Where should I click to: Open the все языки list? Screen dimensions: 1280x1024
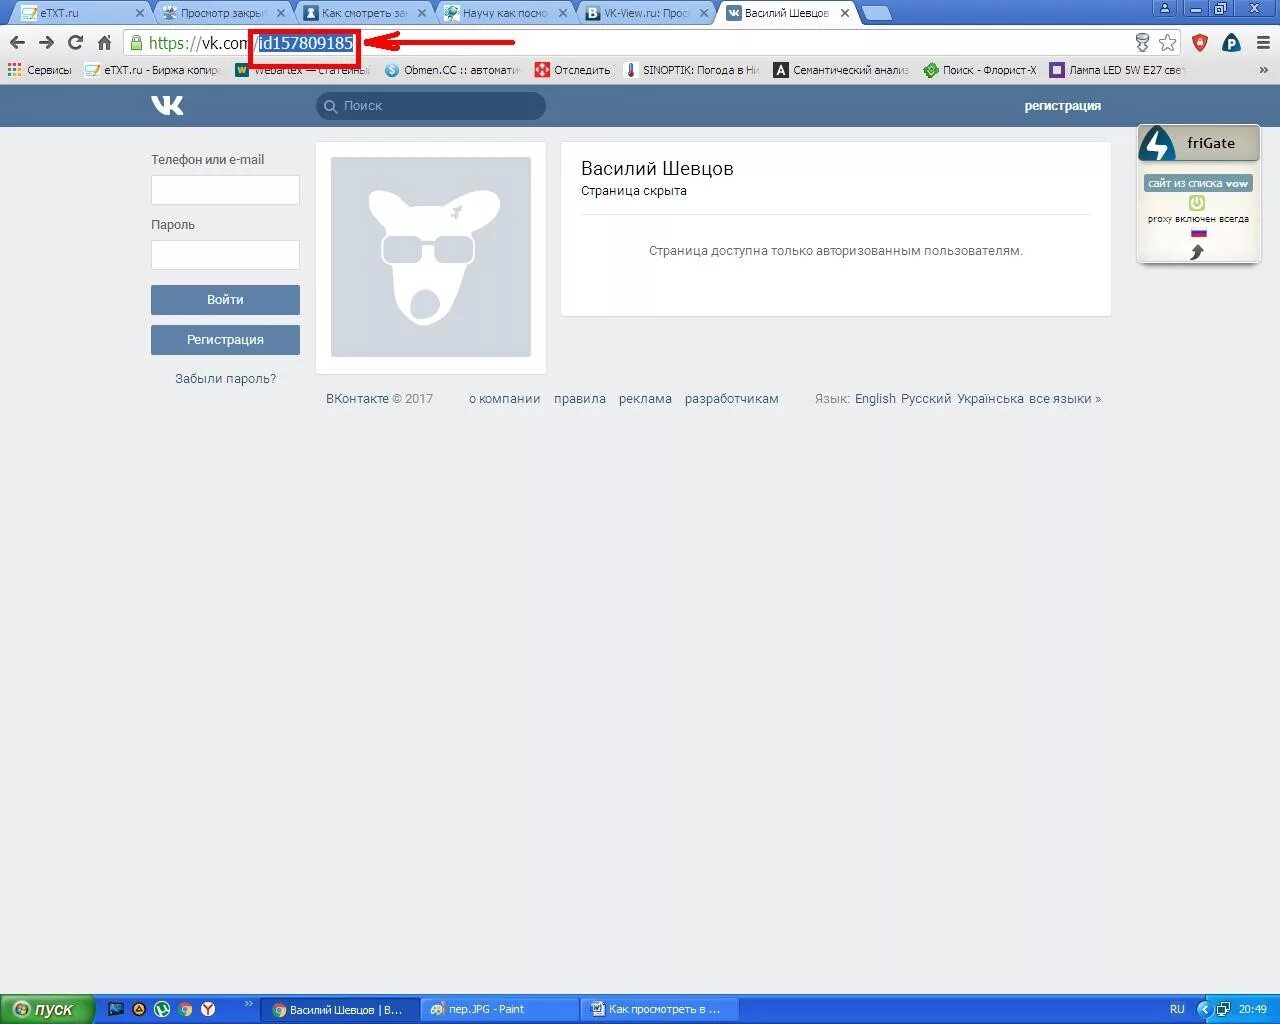pos(1065,398)
